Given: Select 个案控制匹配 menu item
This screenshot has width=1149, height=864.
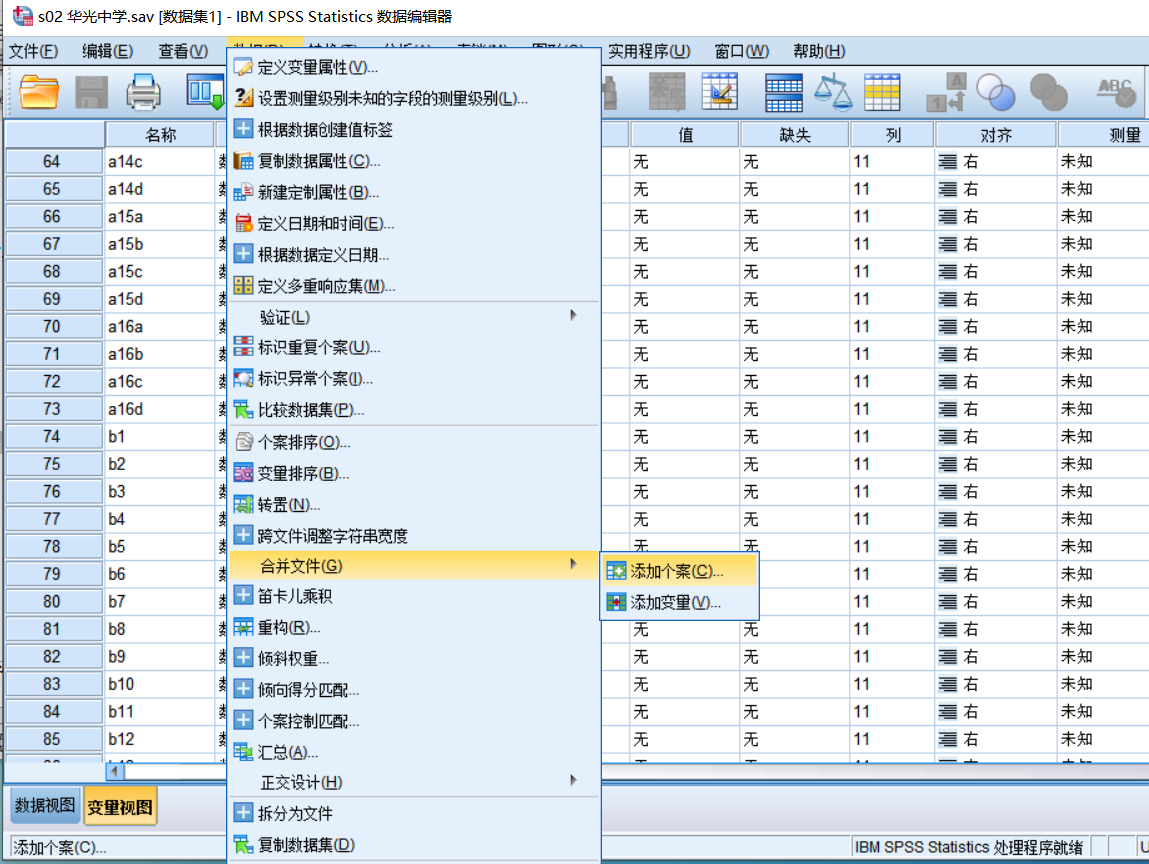Looking at the screenshot, I should click(x=414, y=721).
